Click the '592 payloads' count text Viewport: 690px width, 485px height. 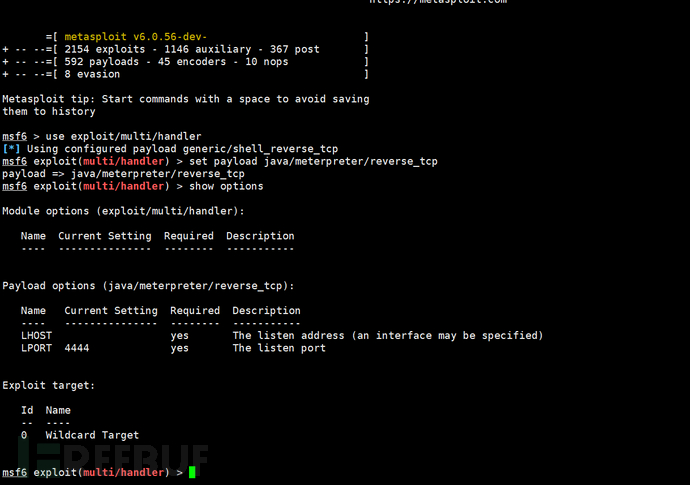point(102,62)
